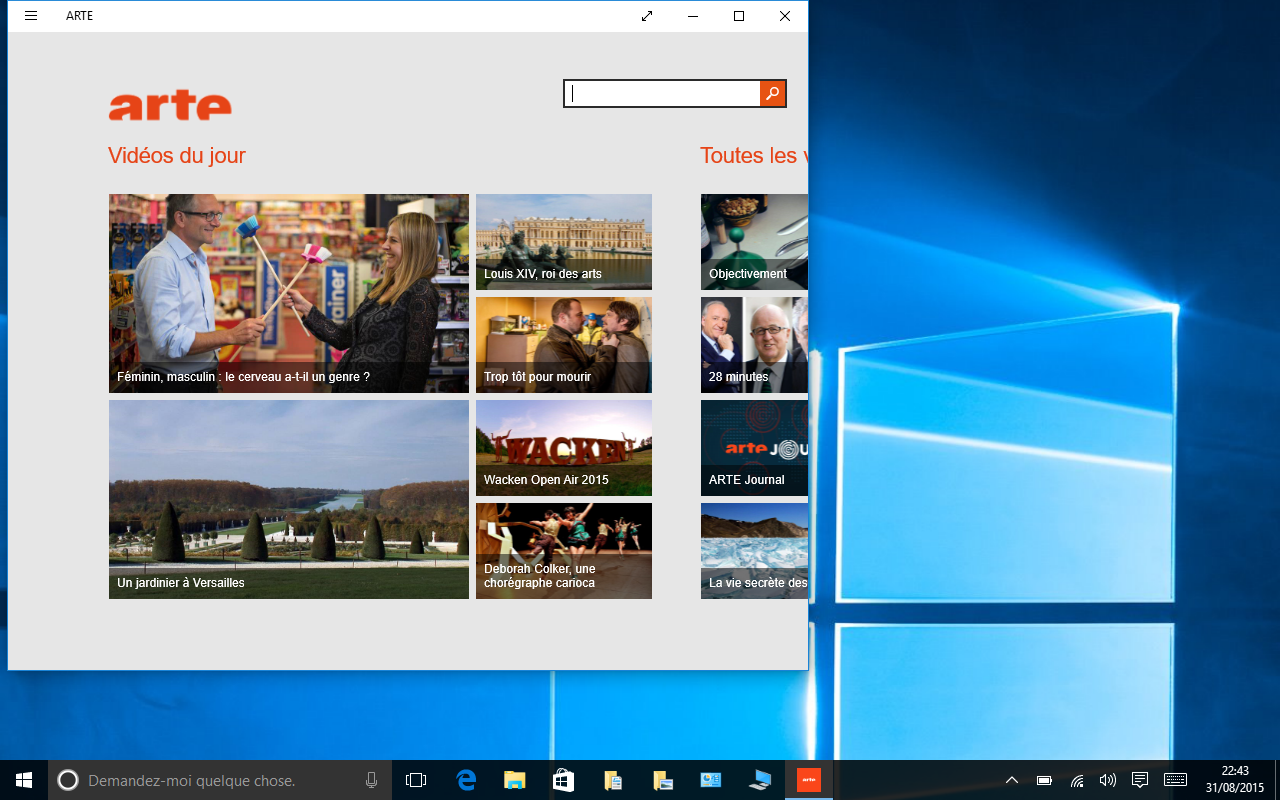
Task: Open the 'ARTE Journal' tile
Action: tap(754, 448)
